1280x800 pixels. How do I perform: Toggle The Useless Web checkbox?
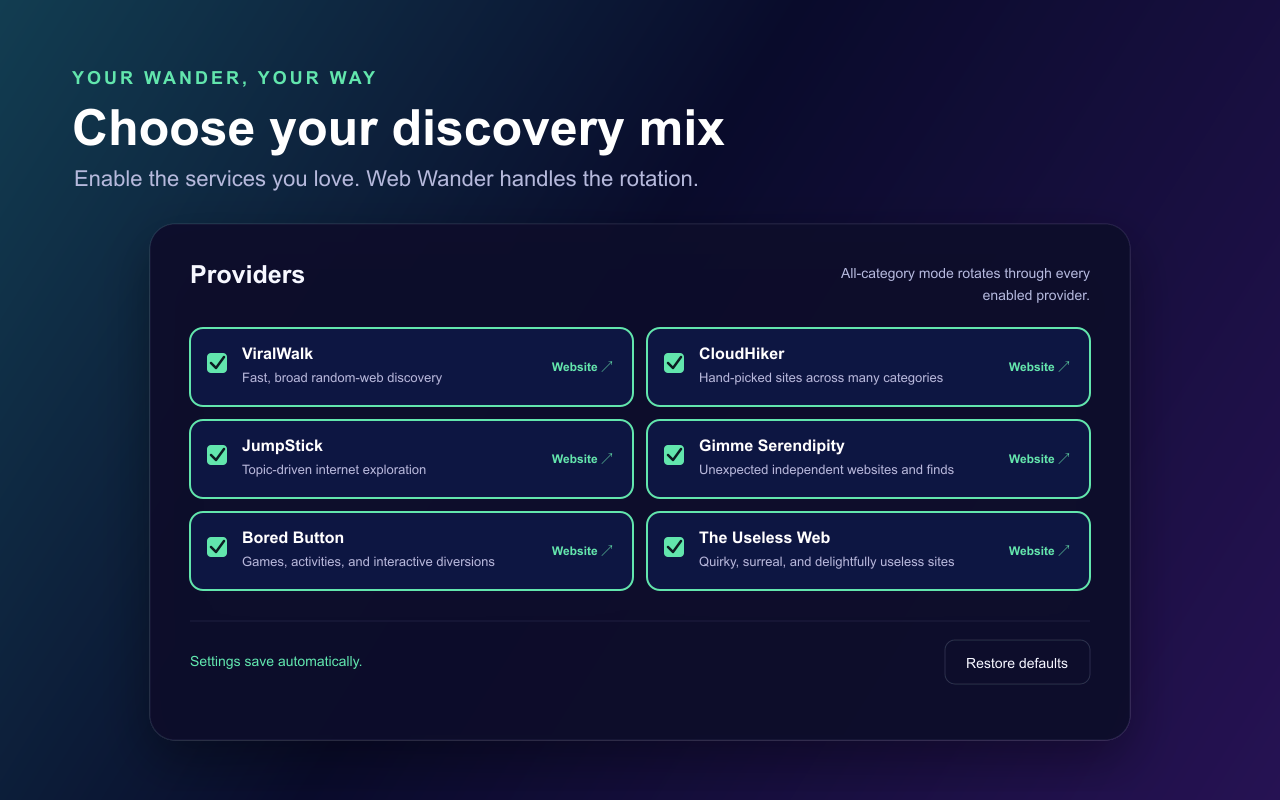click(674, 547)
